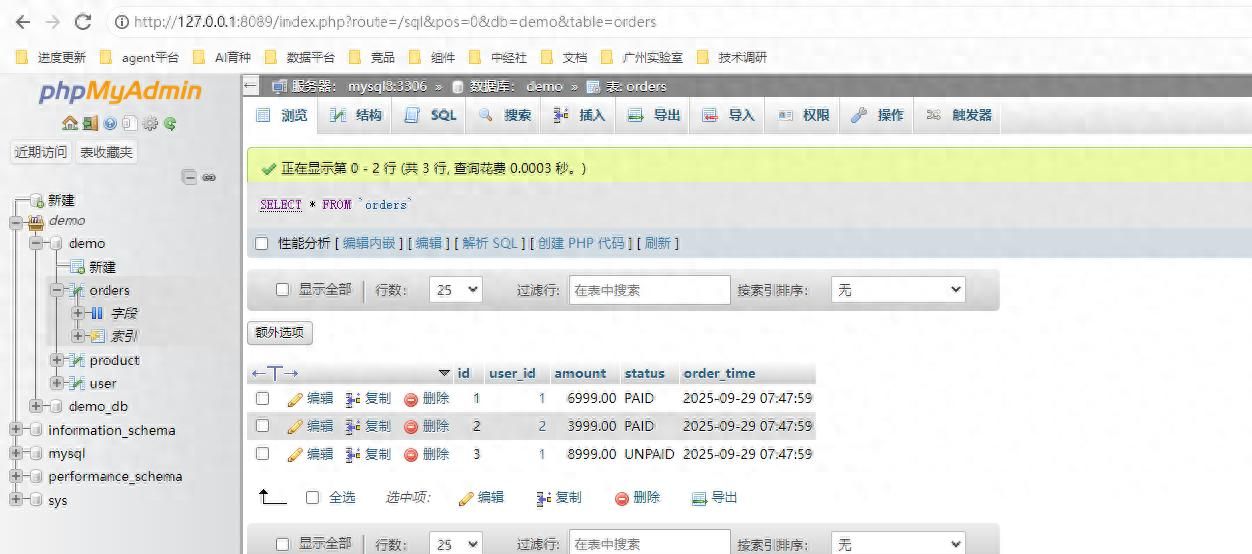Open the lower 行数 25 dropdown
Viewport: 1252px width, 554px height.
pos(456,544)
